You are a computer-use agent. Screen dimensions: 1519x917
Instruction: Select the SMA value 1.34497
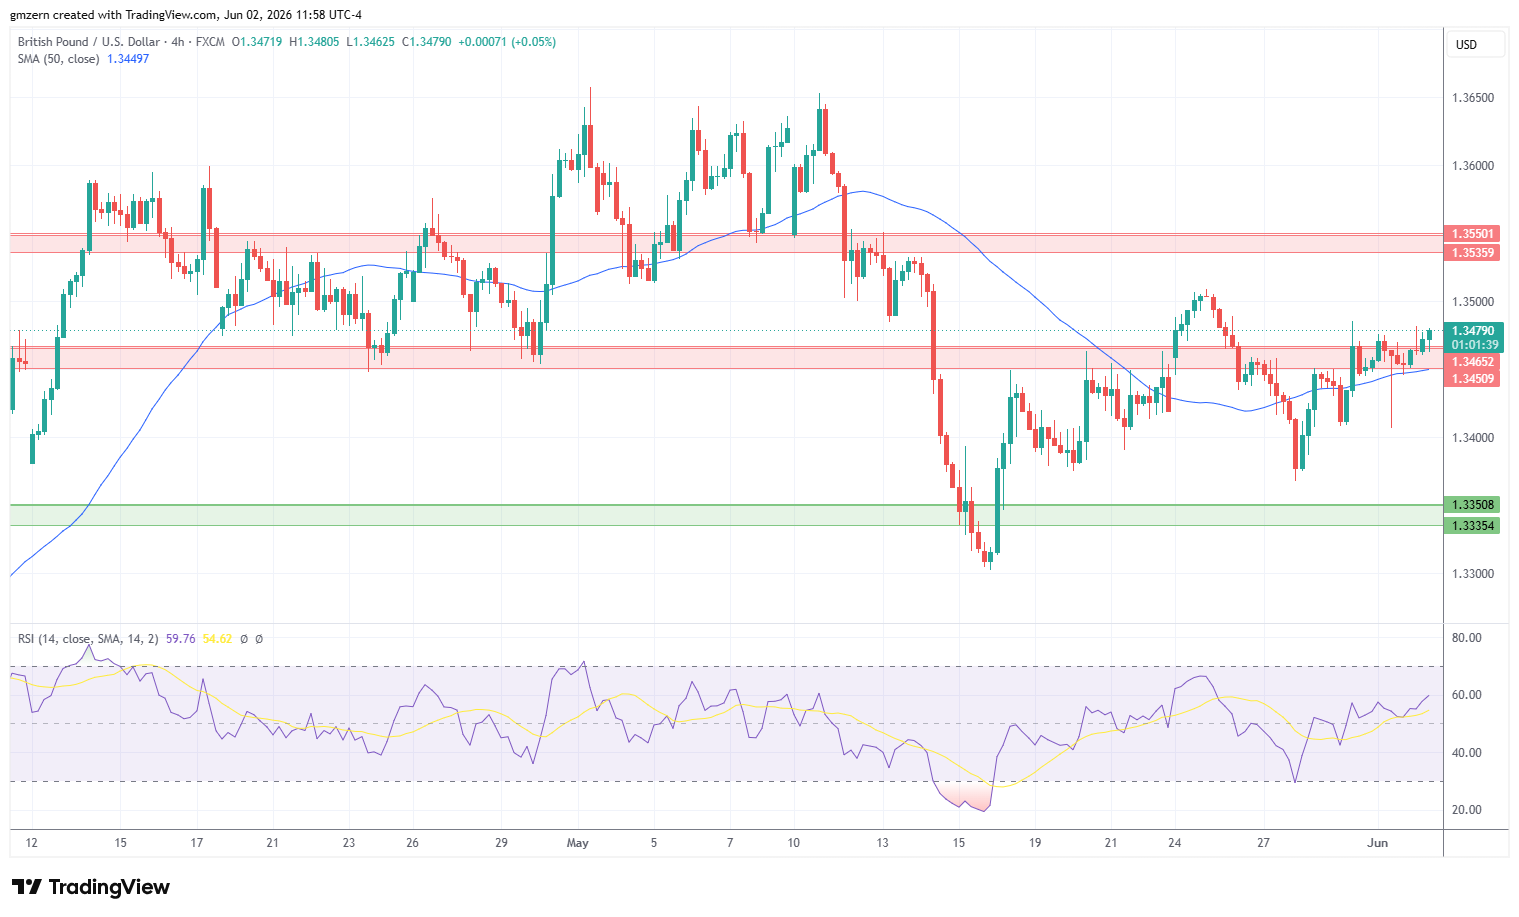[x=128, y=59]
